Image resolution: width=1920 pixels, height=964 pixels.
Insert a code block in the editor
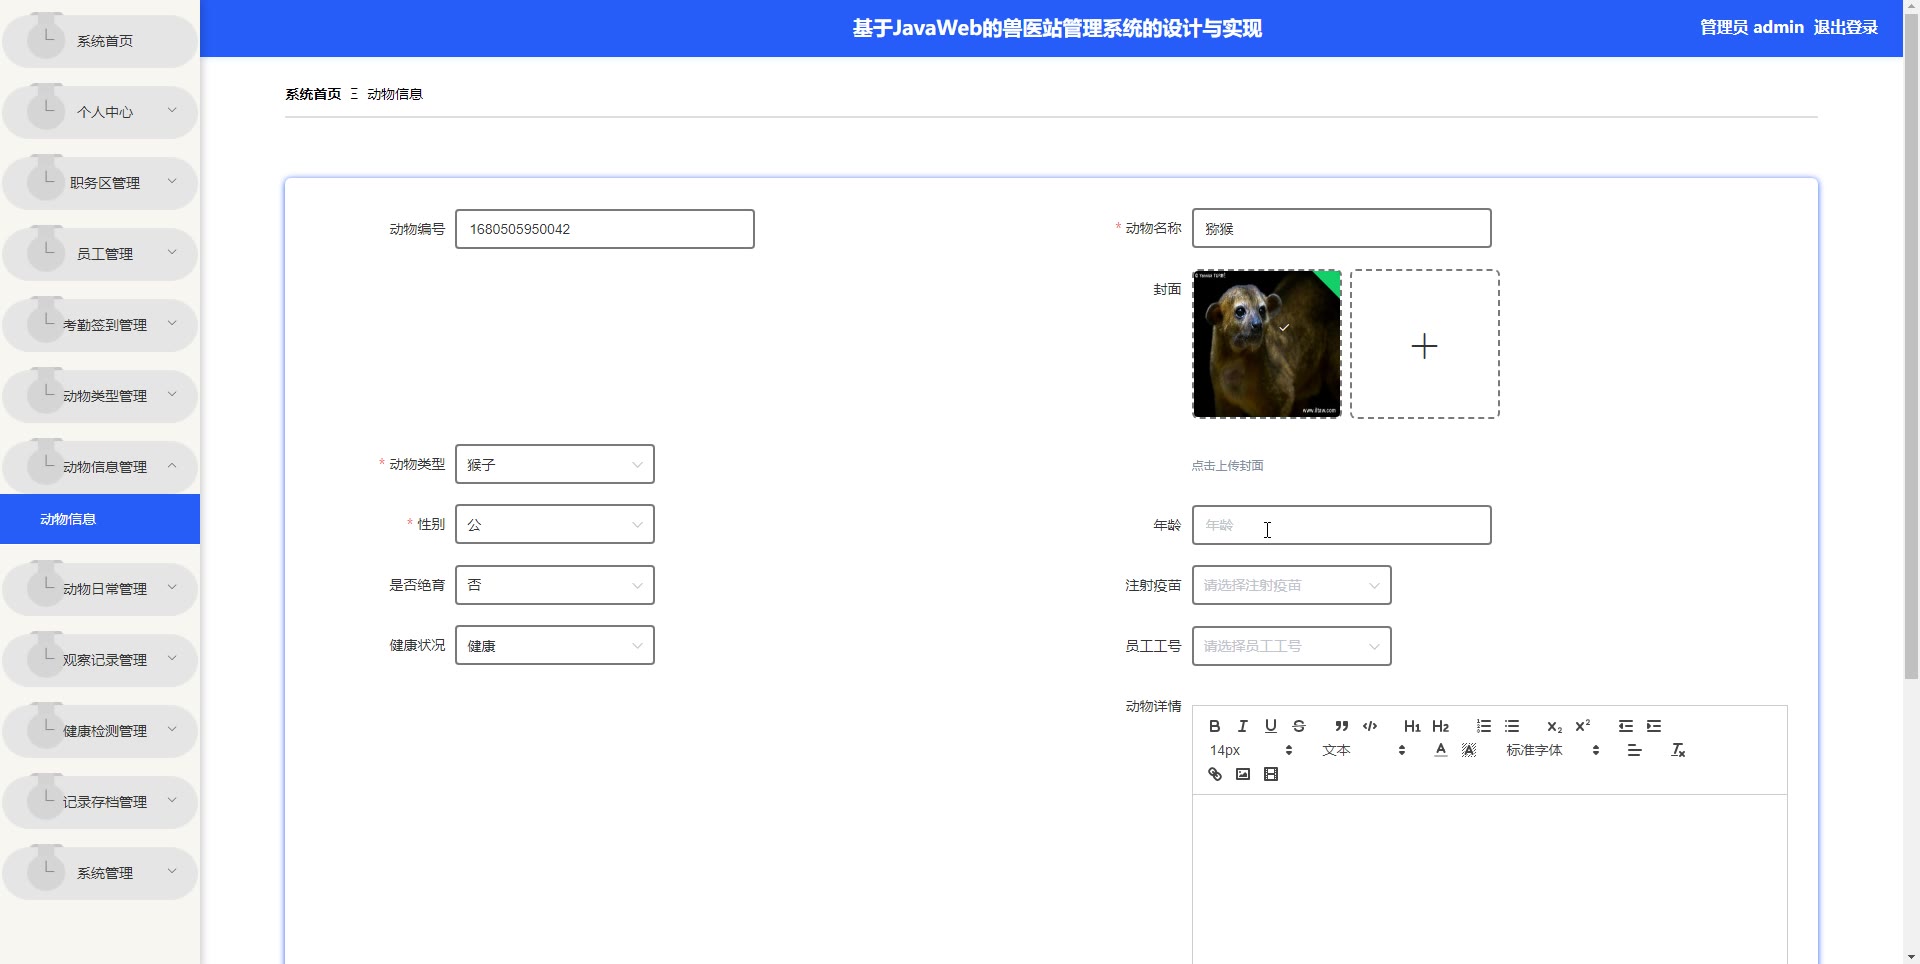[1369, 726]
